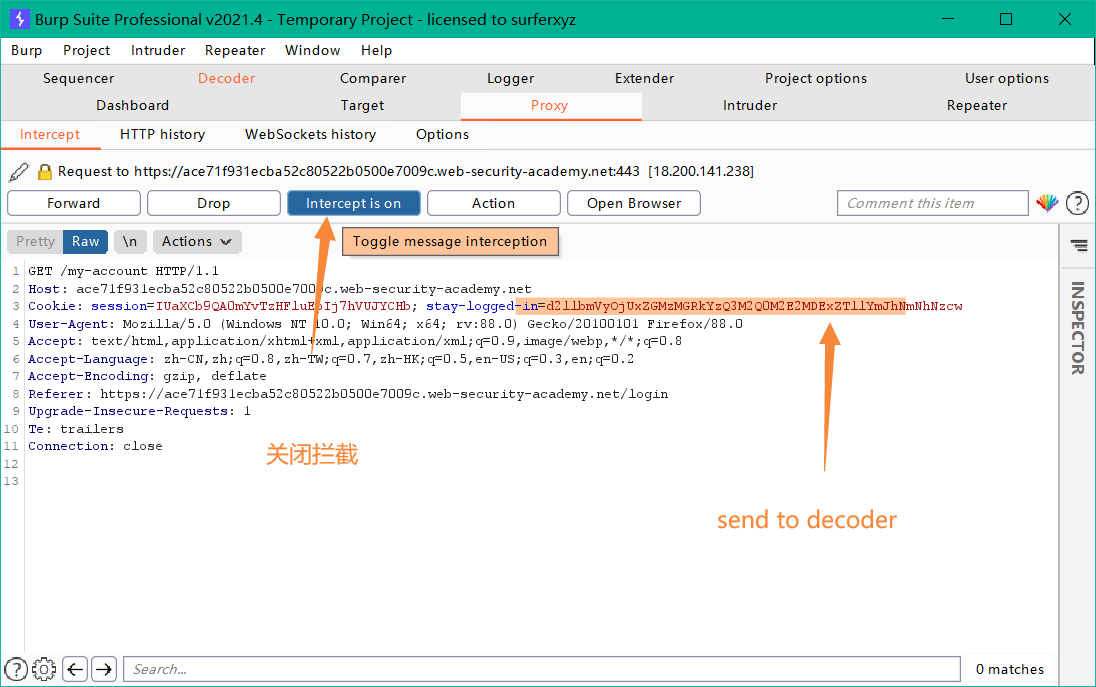Open the Repeater menu
Viewport: 1096px width, 687px height.
click(x=235, y=50)
